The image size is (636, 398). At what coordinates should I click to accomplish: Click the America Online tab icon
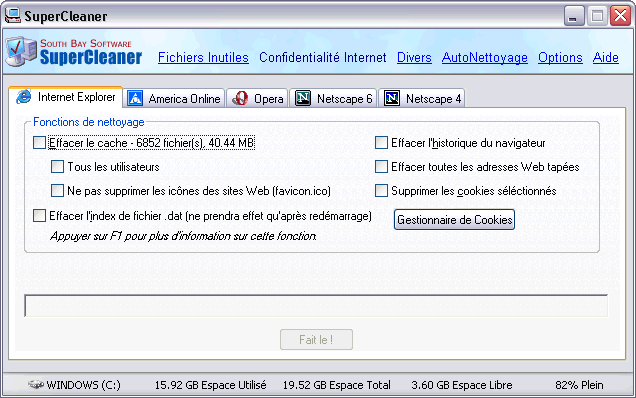pyautogui.click(x=135, y=99)
